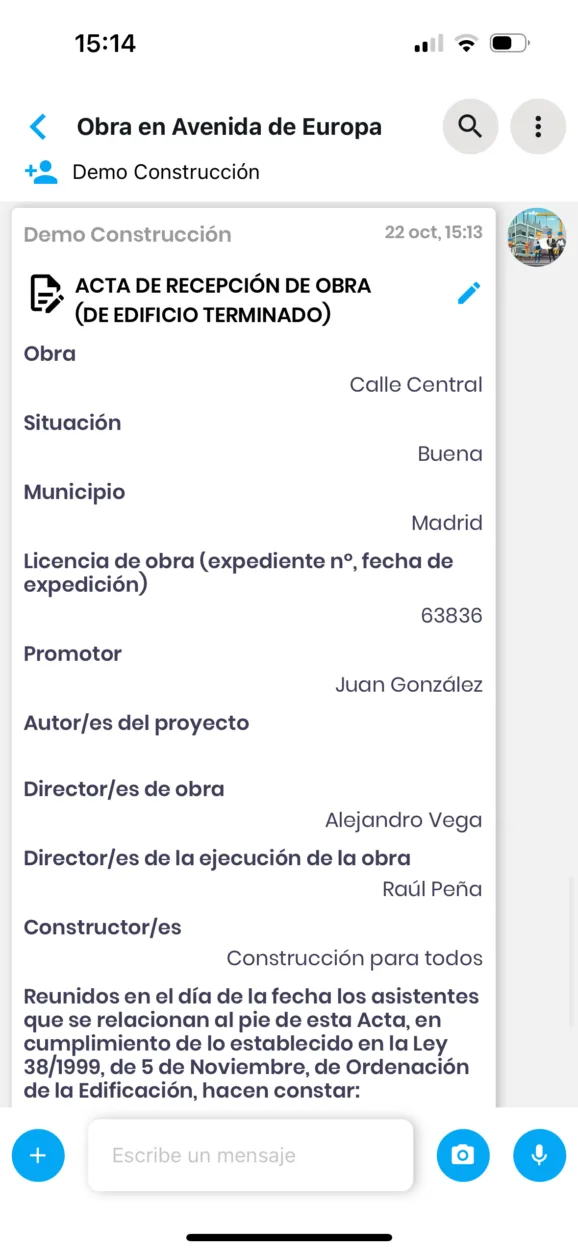Tap the Escribe un mensaje input field

coord(250,1155)
